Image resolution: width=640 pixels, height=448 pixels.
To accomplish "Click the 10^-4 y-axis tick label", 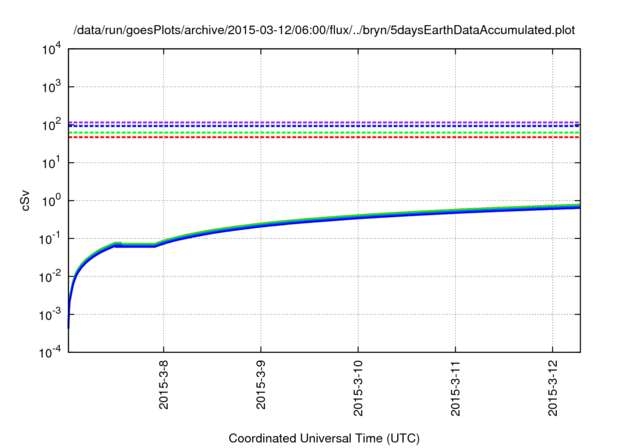I will tap(50, 352).
